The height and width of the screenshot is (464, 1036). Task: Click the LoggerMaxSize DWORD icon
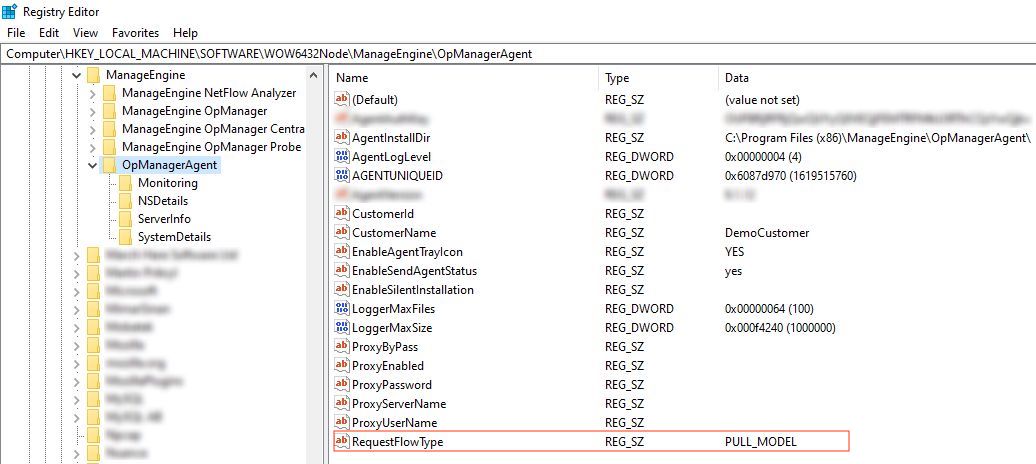(x=342, y=328)
